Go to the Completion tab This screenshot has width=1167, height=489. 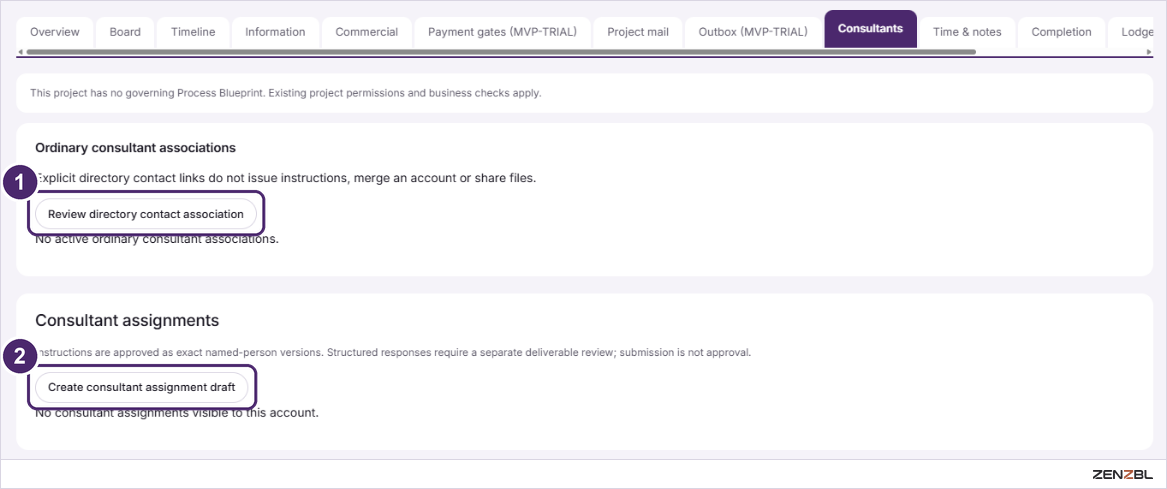point(1061,32)
